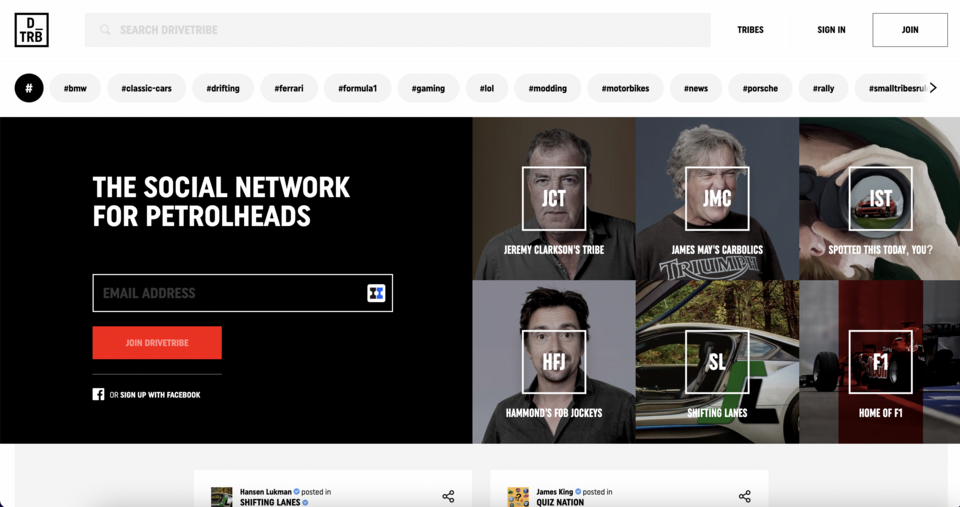Click the DriveTribe D_TRB logo
The width and height of the screenshot is (960, 507).
tap(31, 30)
